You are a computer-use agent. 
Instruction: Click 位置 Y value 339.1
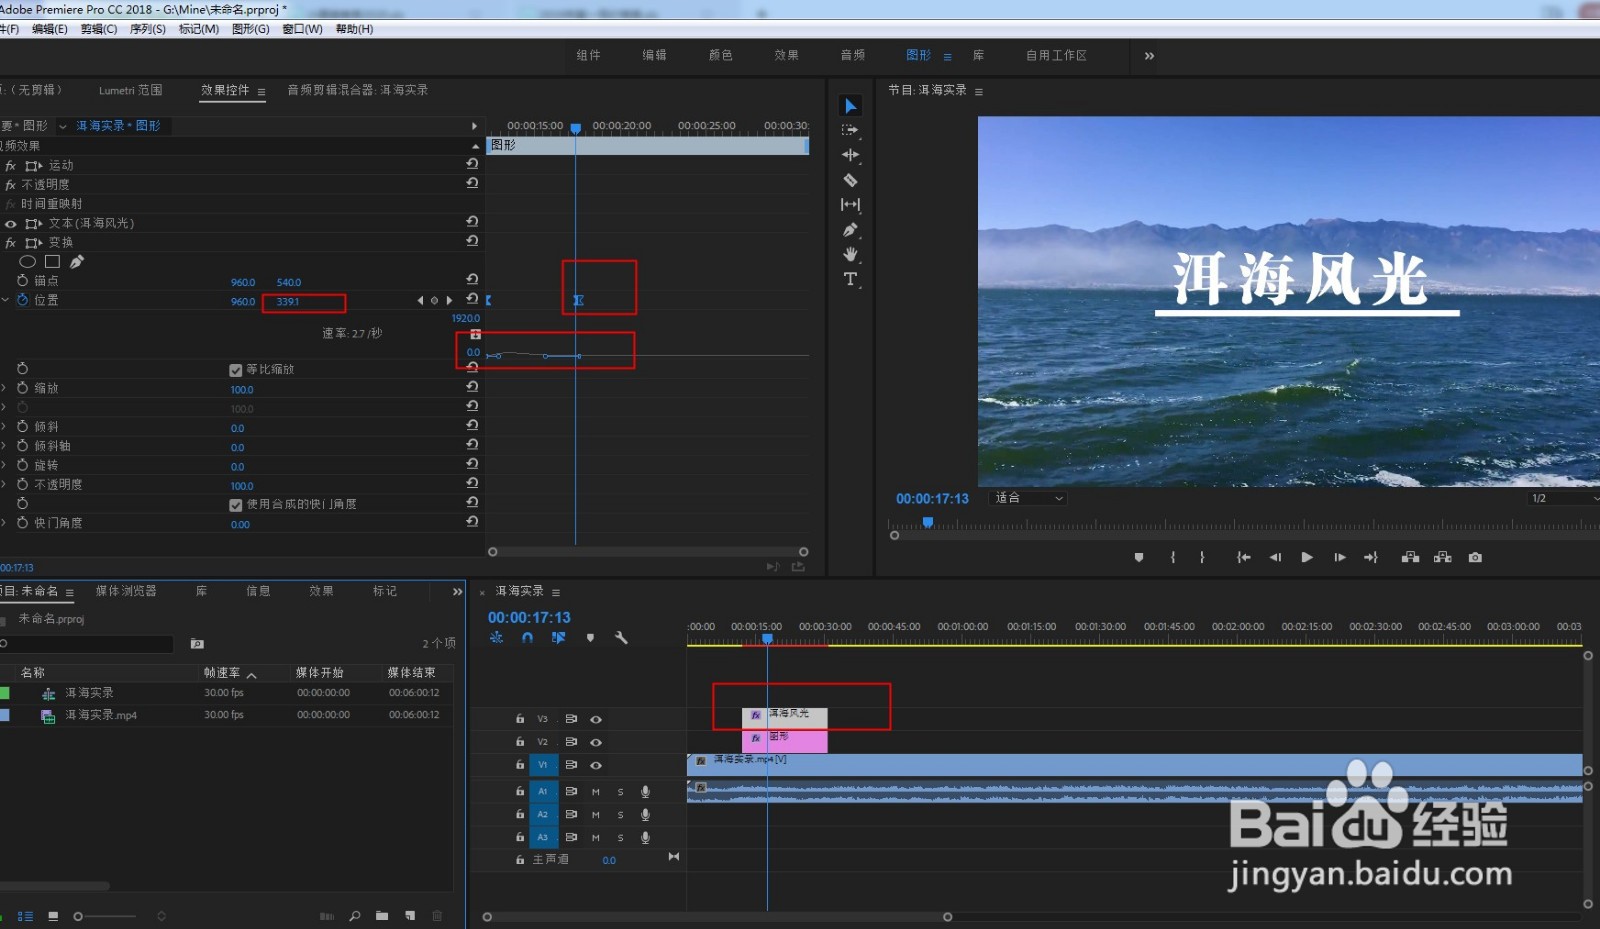coord(288,301)
